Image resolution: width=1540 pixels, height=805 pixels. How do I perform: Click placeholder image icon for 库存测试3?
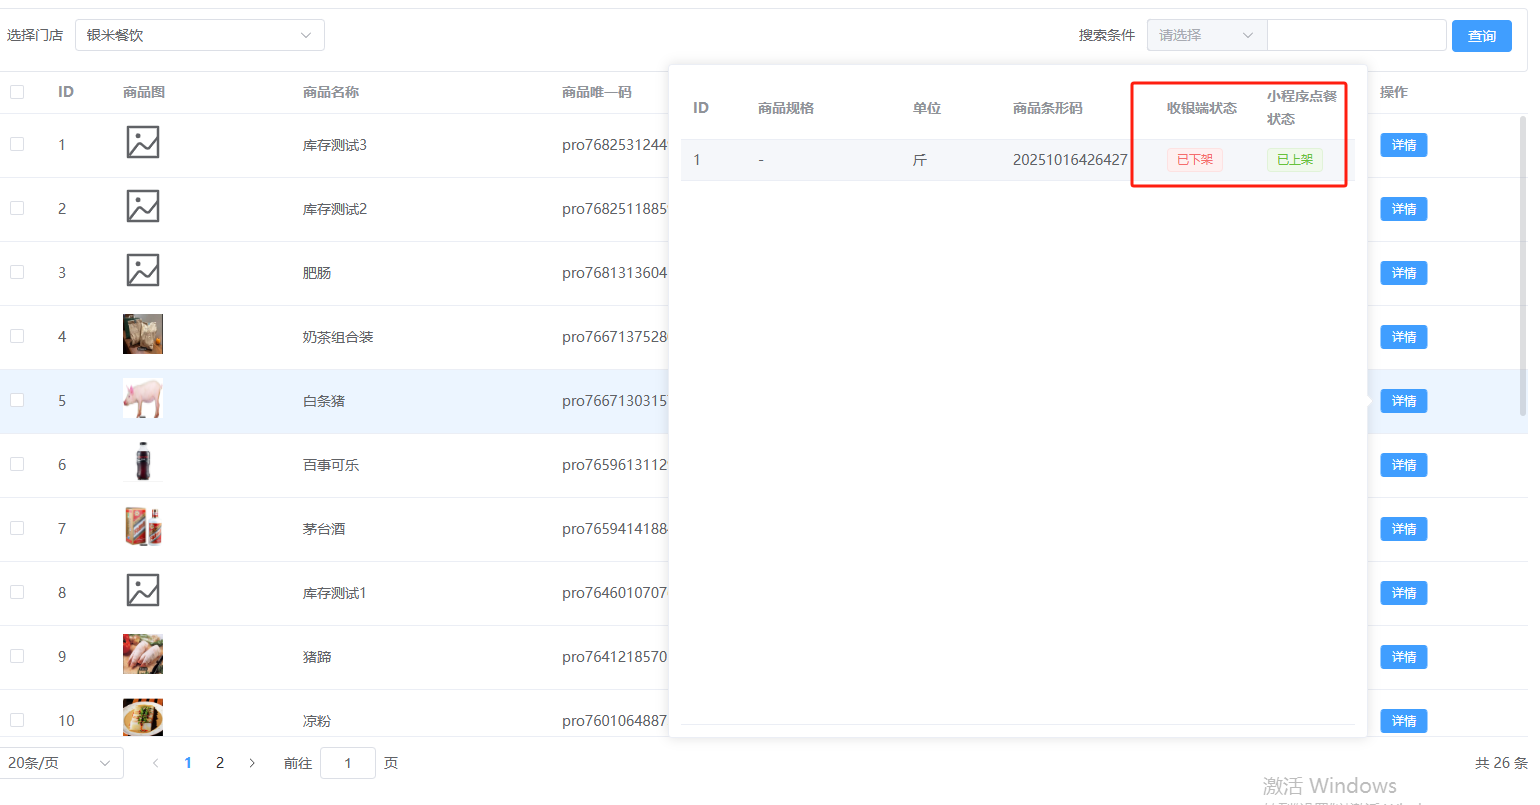point(143,143)
